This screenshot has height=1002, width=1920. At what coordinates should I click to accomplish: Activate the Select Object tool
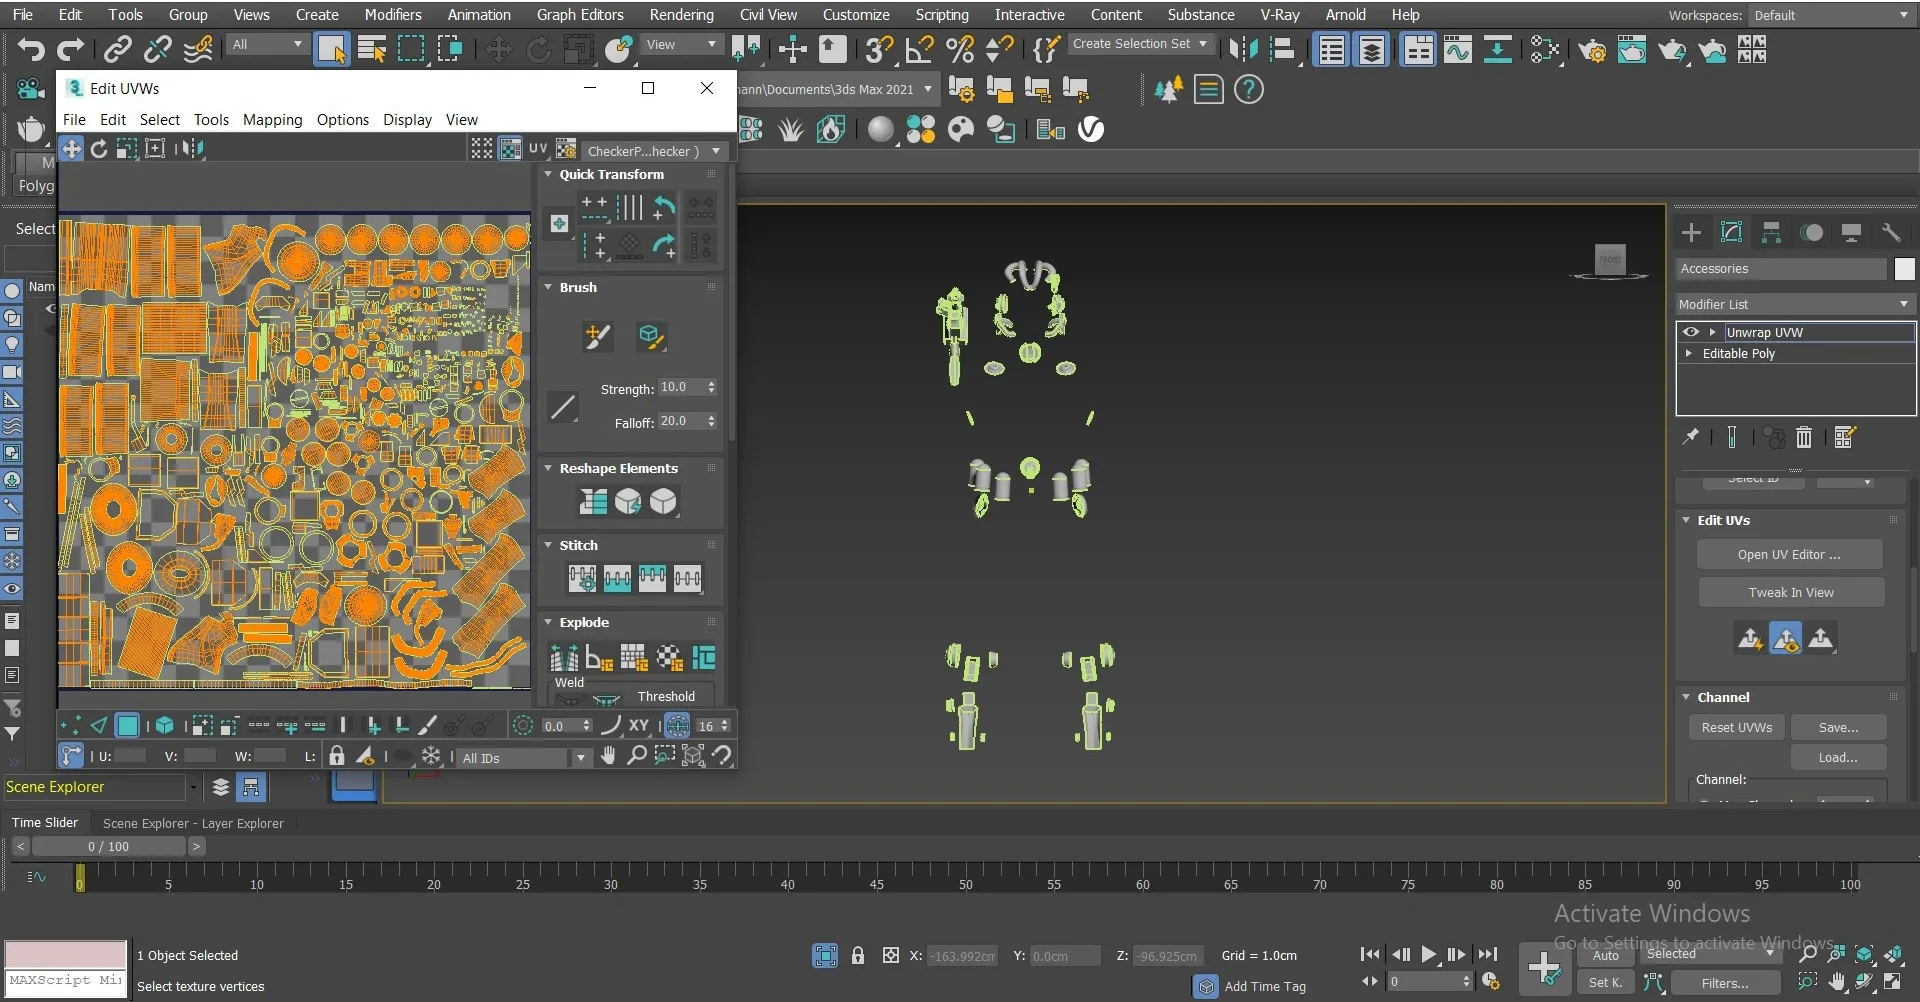pos(332,49)
